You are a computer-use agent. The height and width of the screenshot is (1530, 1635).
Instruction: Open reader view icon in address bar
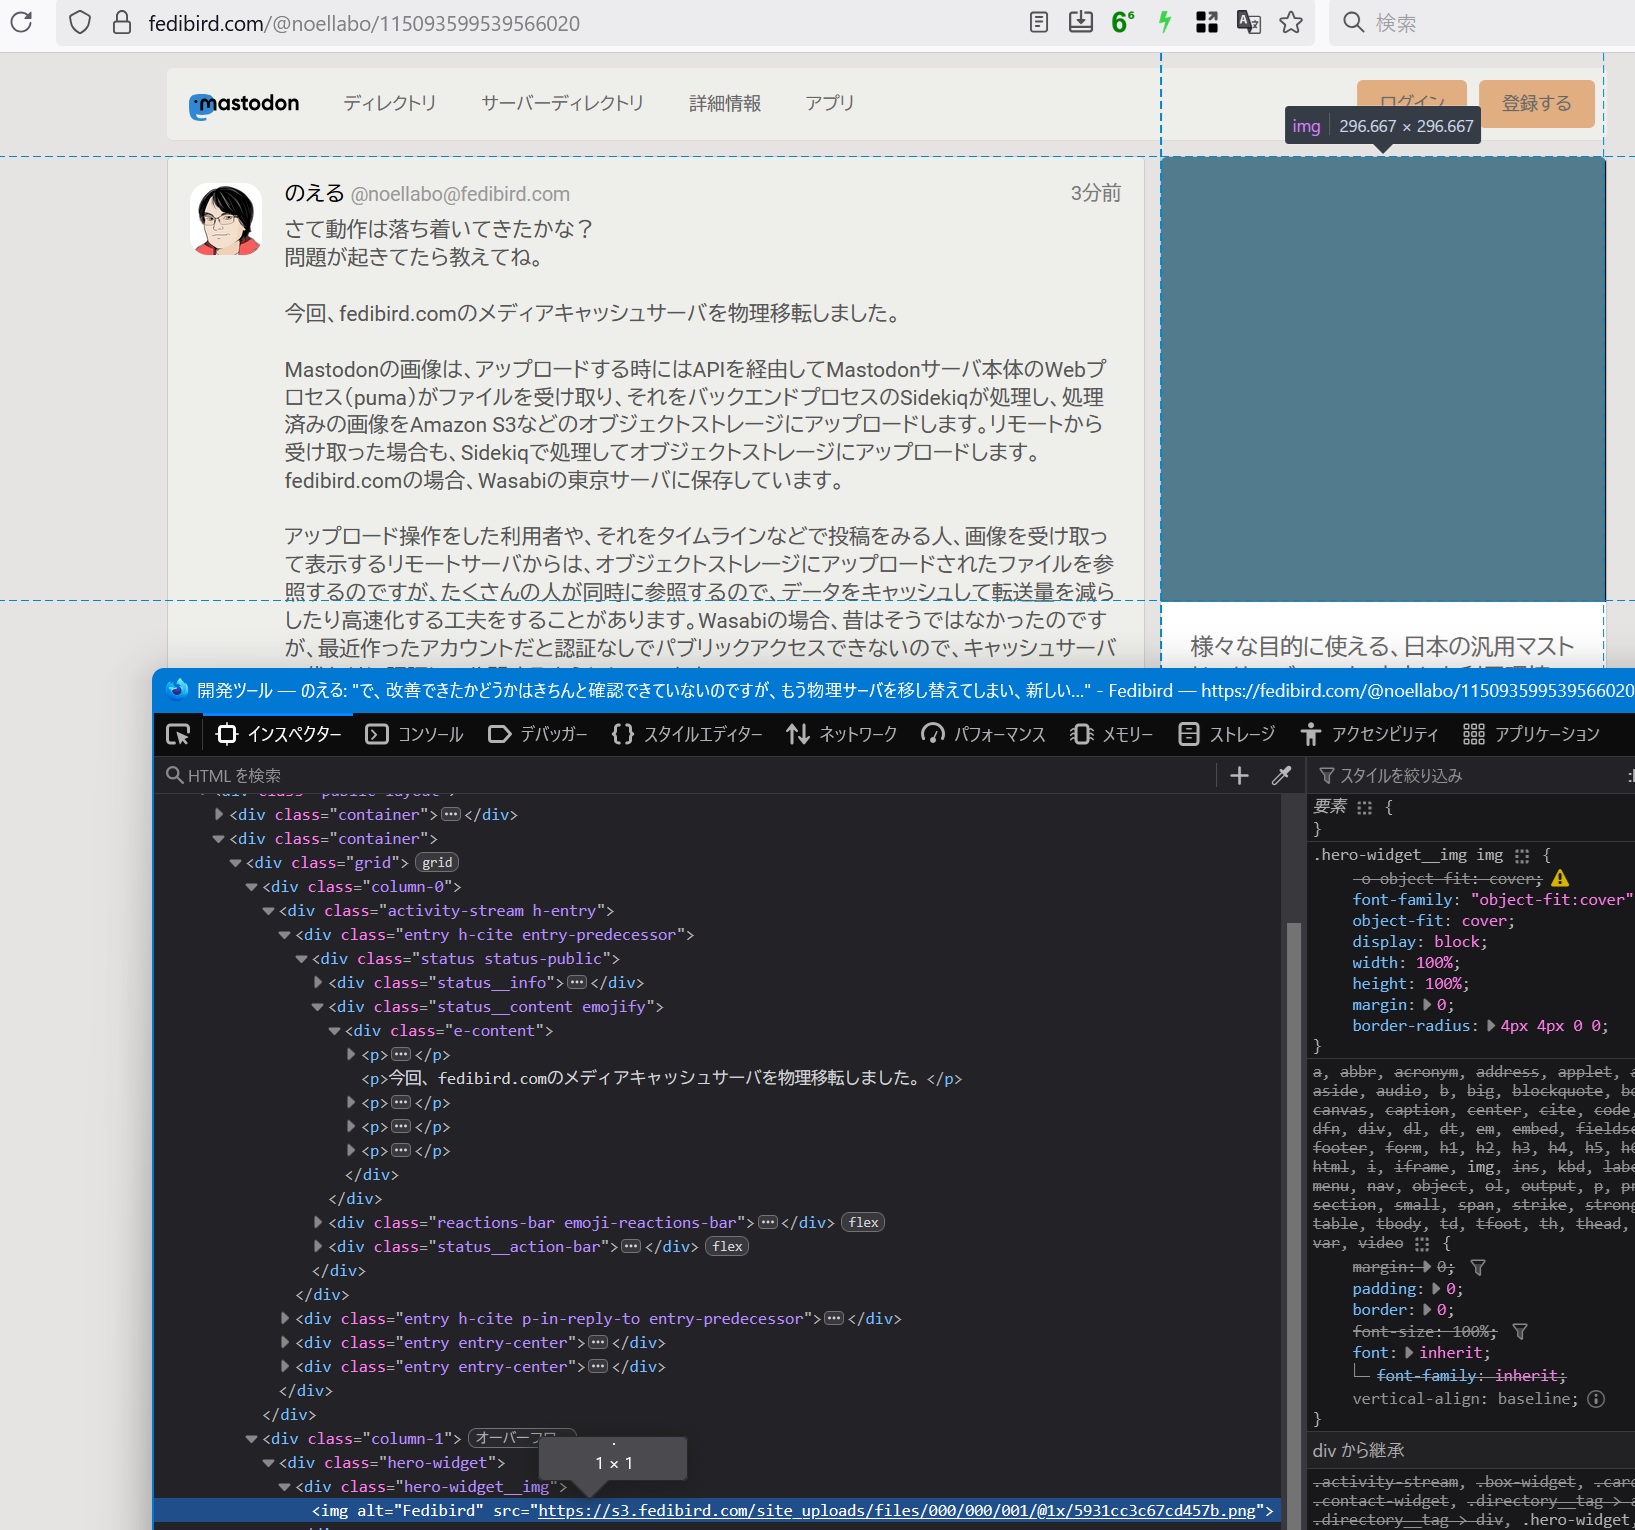(x=1039, y=22)
